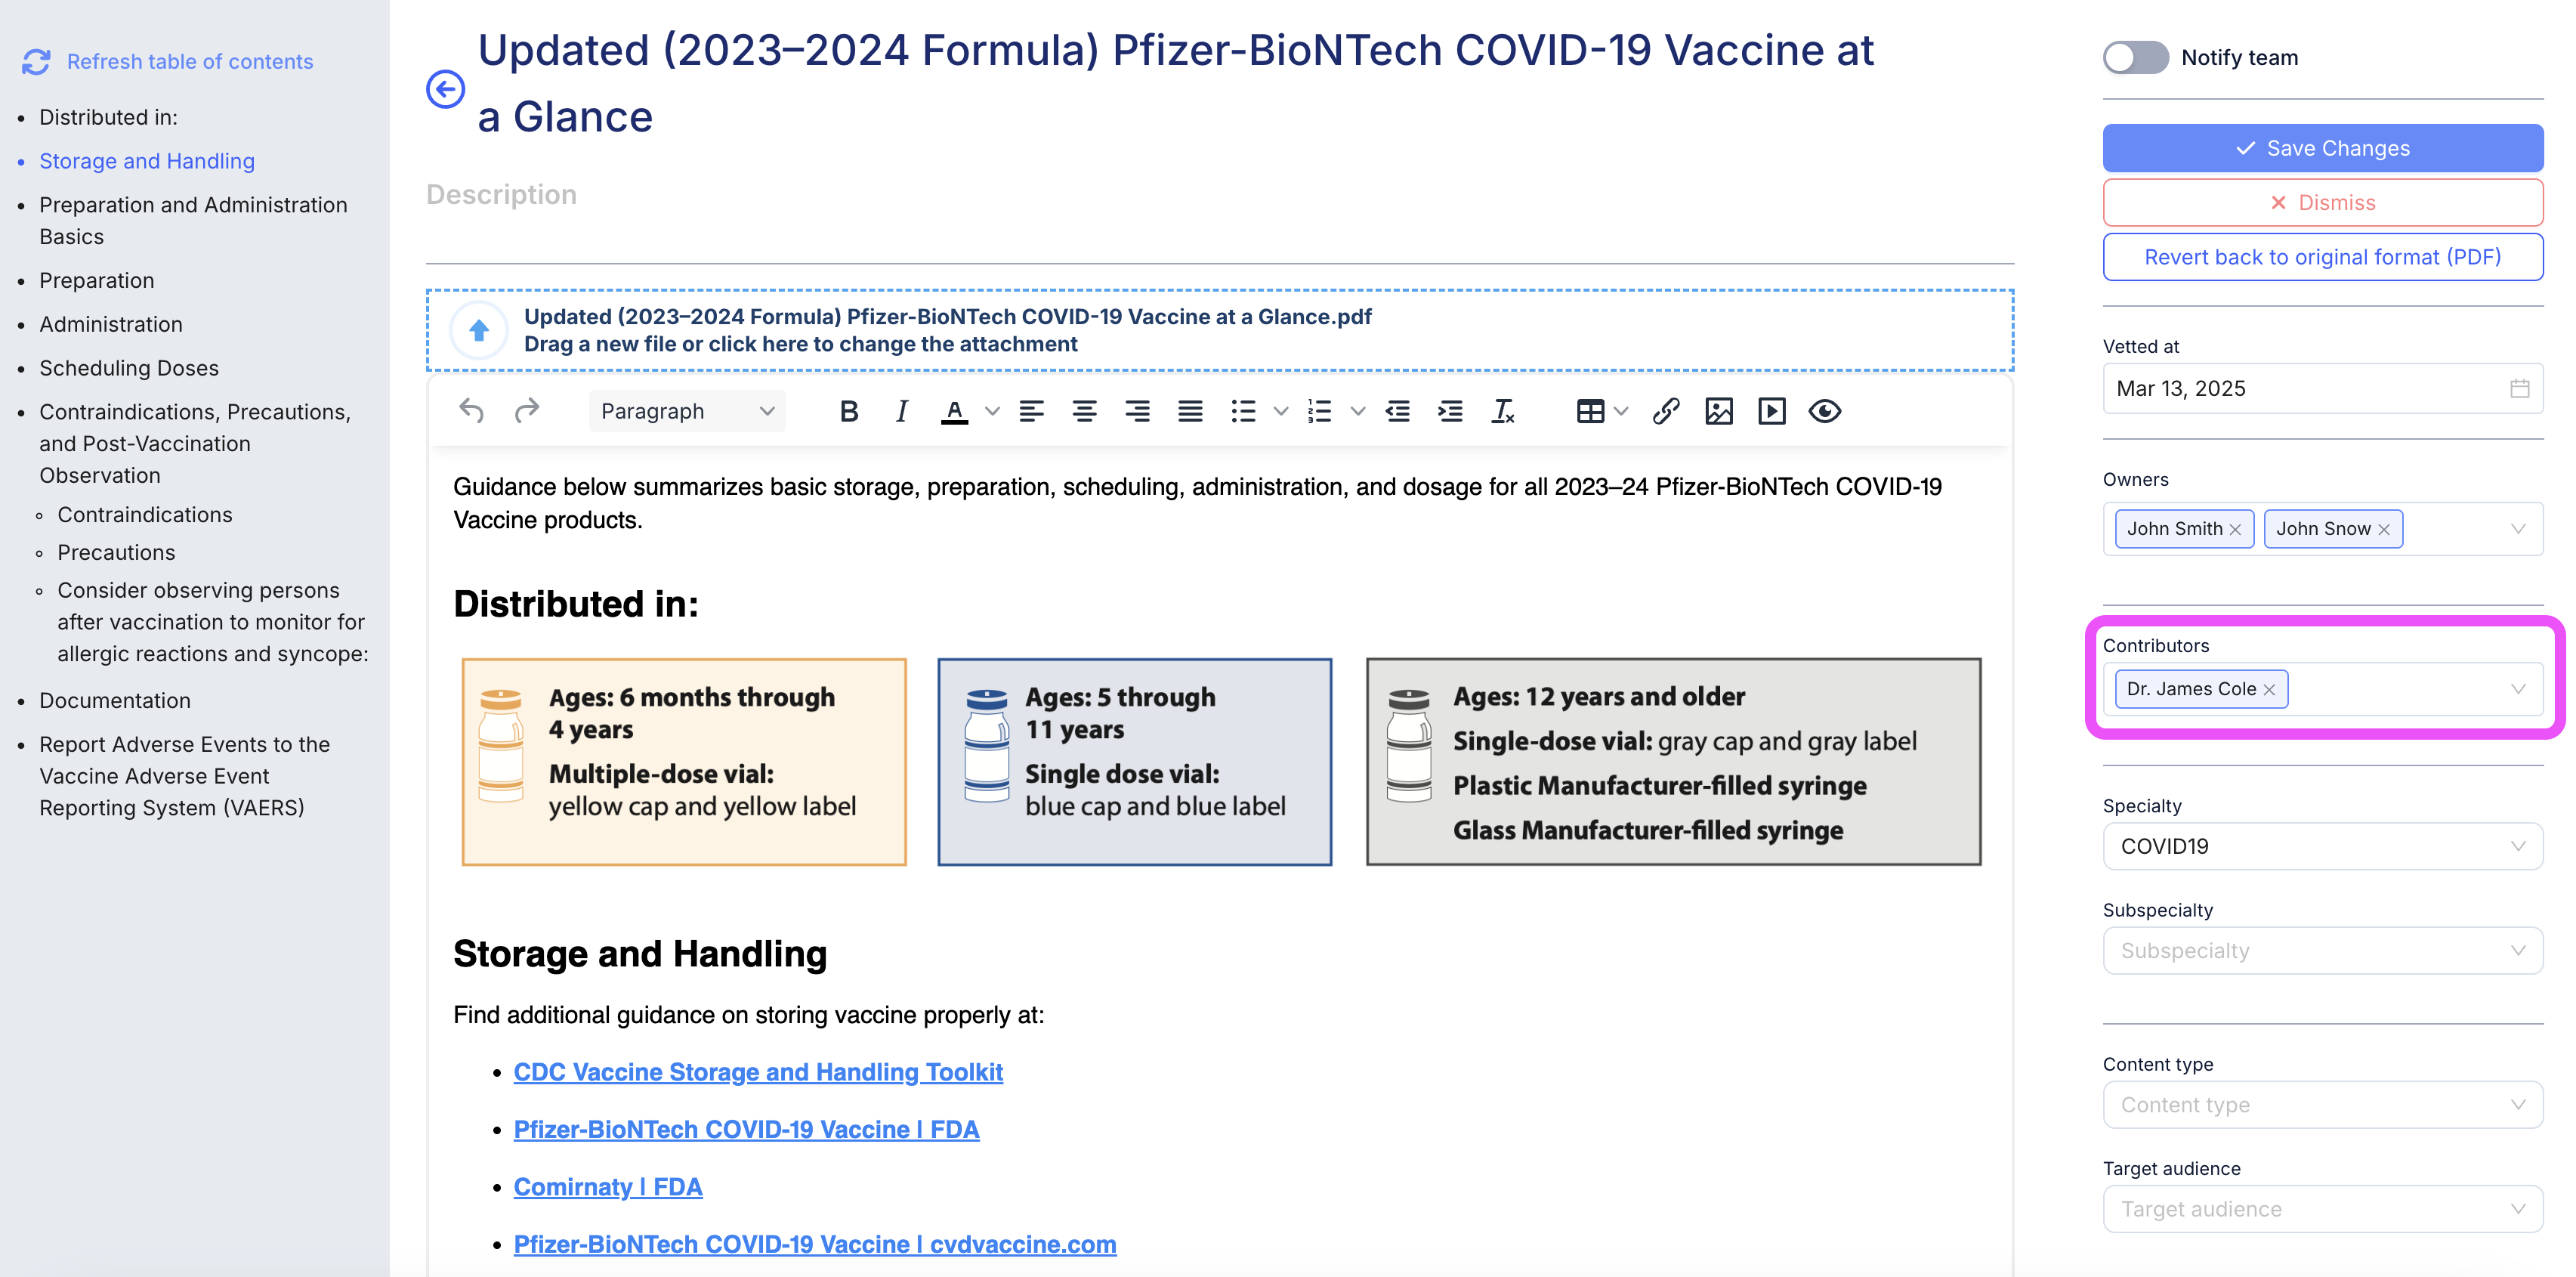The width and height of the screenshot is (2576, 1277).
Task: Justify the text
Action: [x=1190, y=411]
